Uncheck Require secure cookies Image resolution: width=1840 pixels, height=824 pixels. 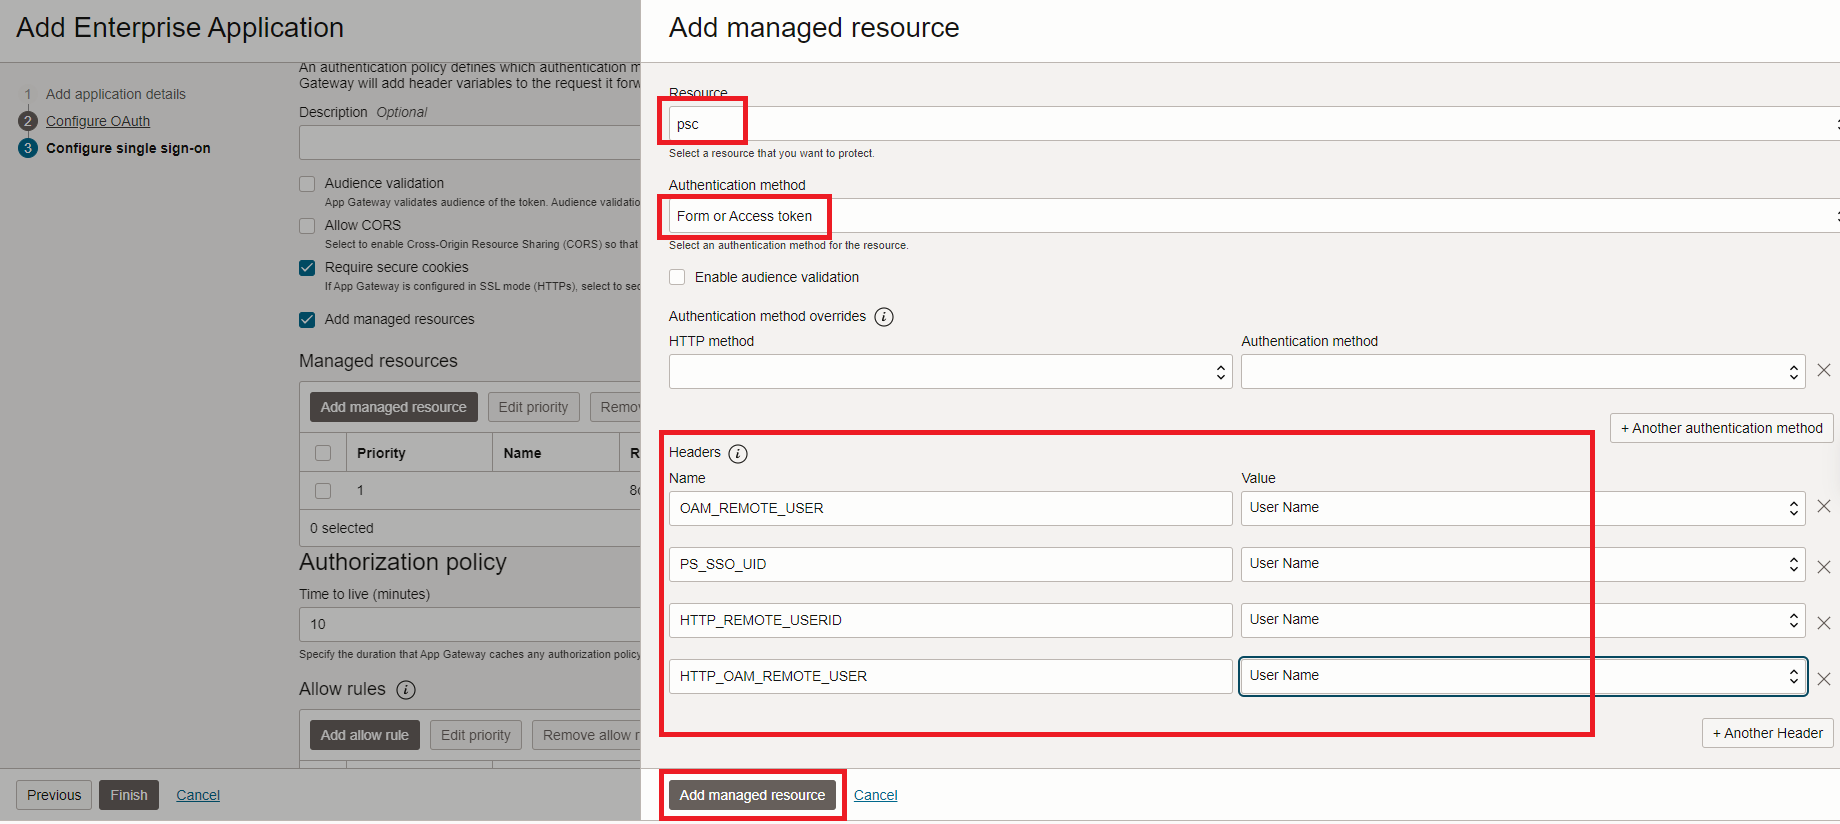click(x=307, y=268)
